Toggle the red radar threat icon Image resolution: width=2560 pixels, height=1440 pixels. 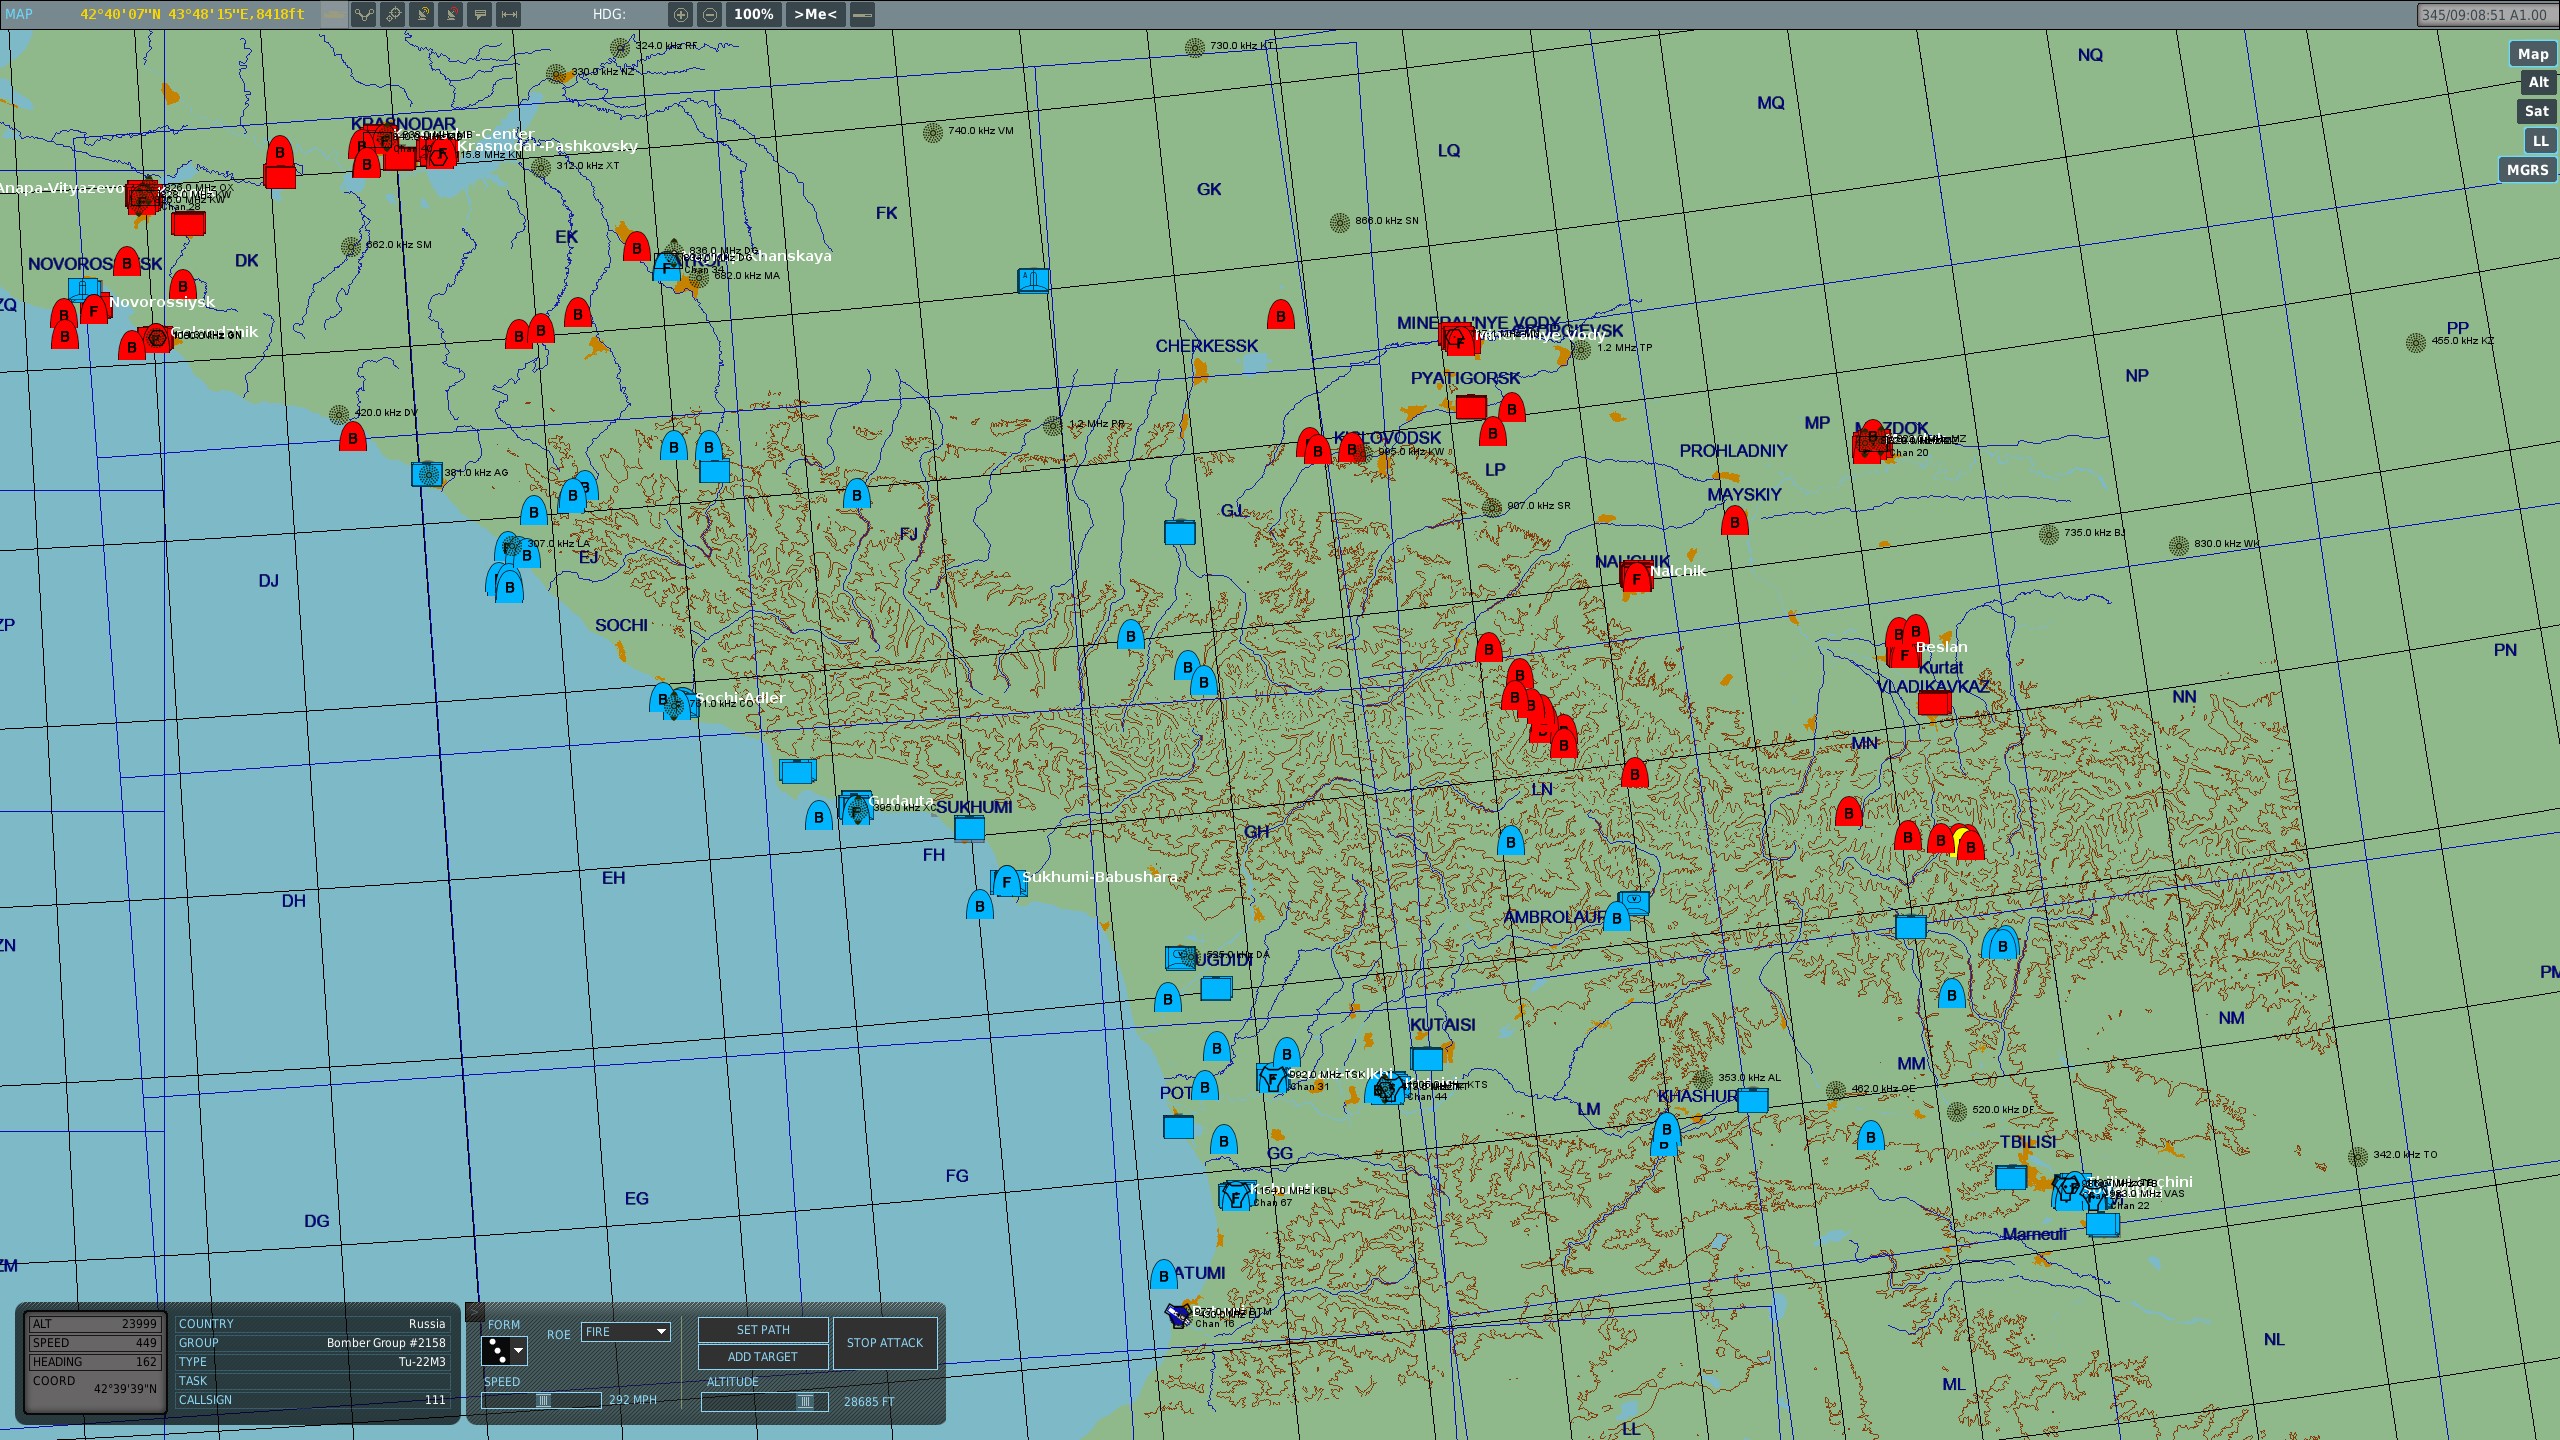click(x=451, y=14)
